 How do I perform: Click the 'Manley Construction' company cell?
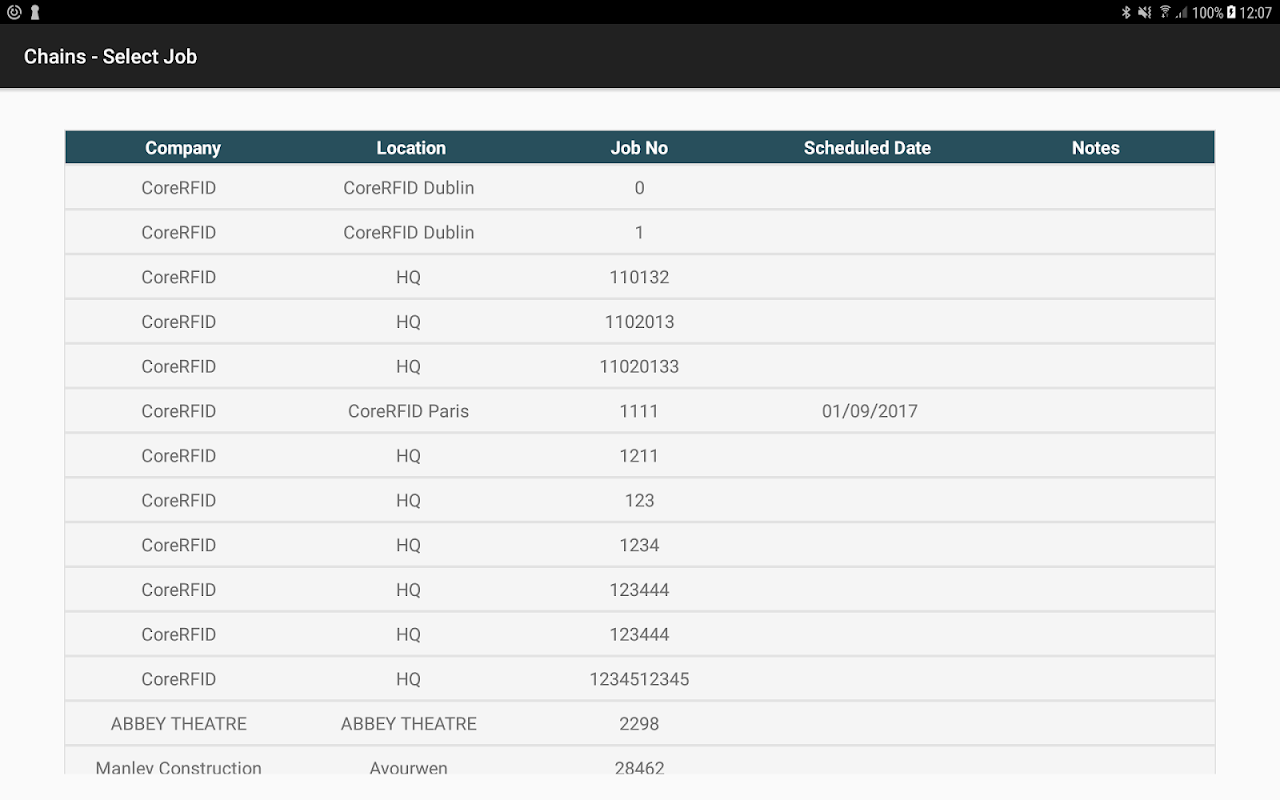[x=179, y=767]
